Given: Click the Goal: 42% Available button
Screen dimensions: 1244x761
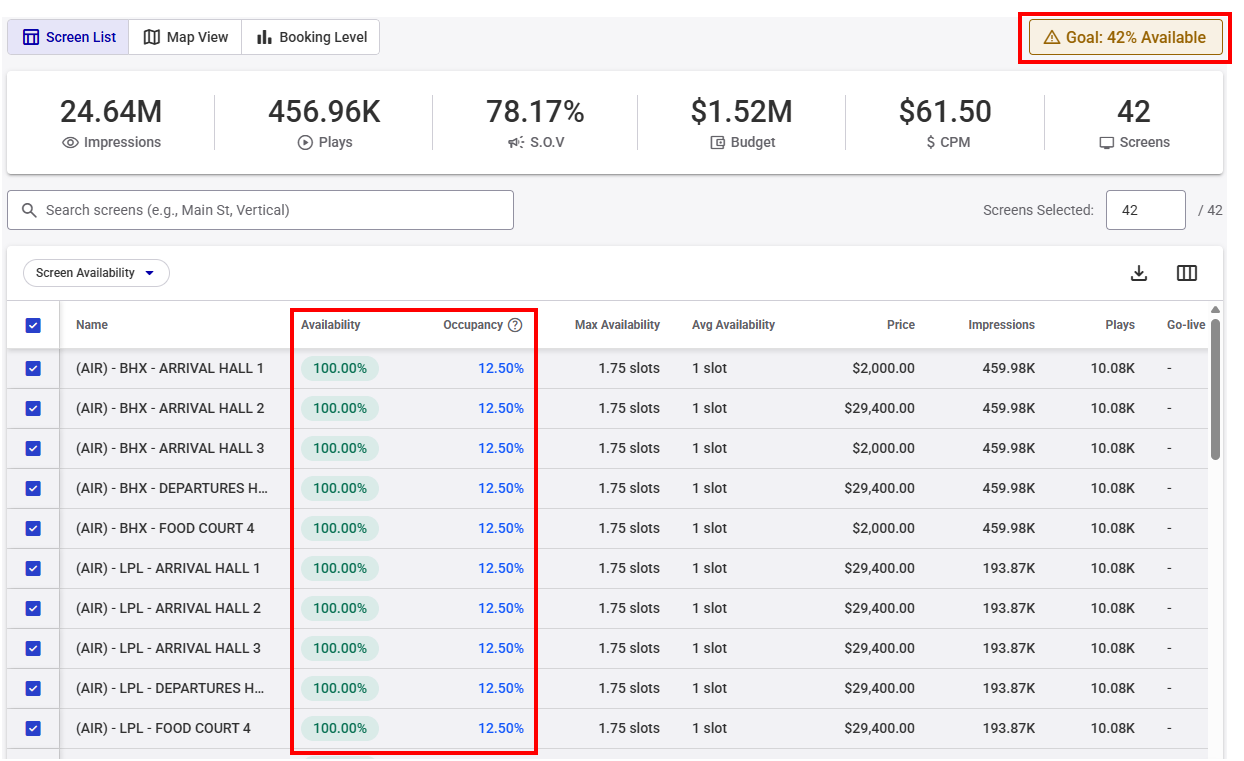Looking at the screenshot, I should [1126, 37].
